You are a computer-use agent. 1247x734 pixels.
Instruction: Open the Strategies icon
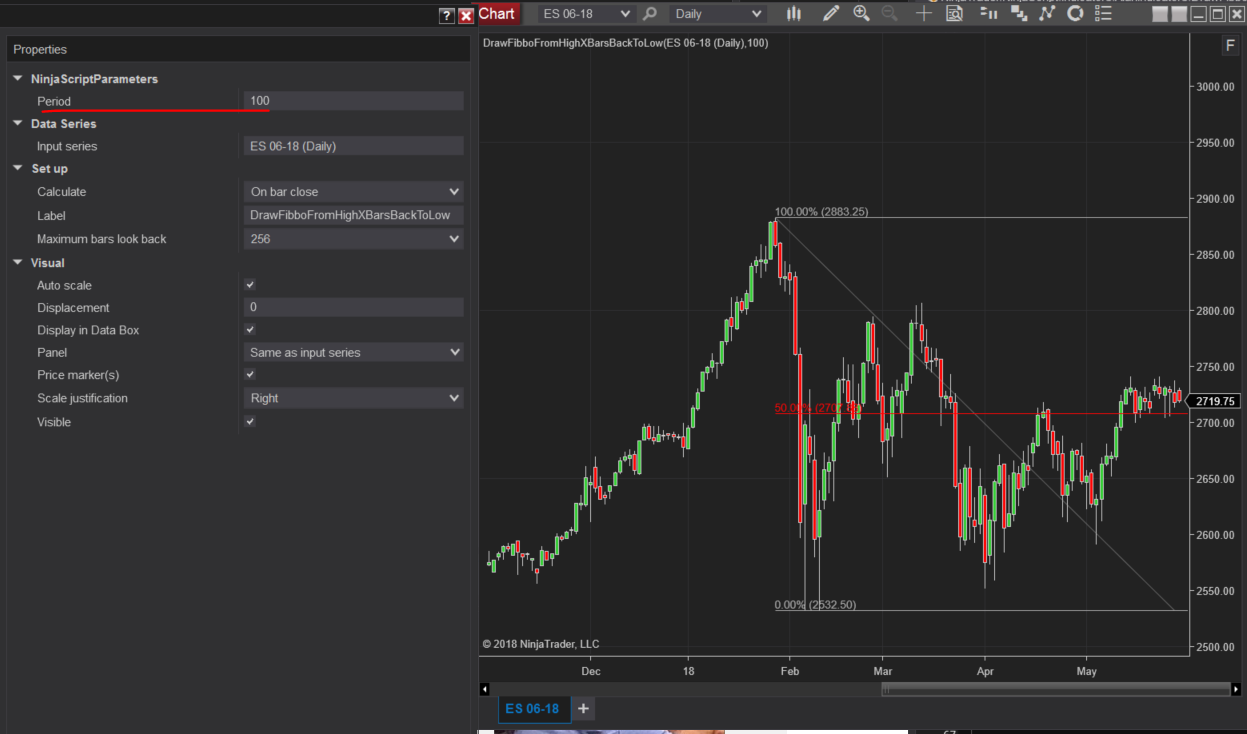1075,14
